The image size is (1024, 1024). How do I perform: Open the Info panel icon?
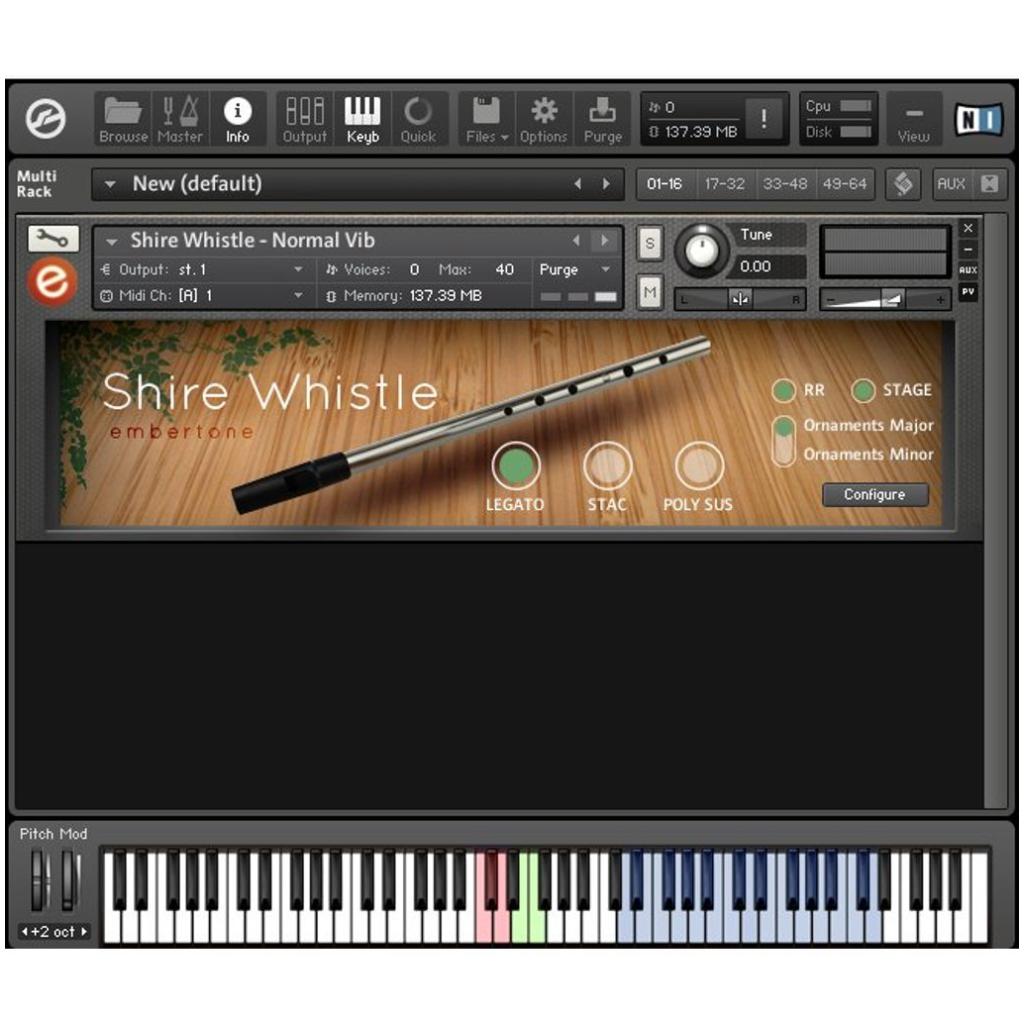click(x=238, y=119)
